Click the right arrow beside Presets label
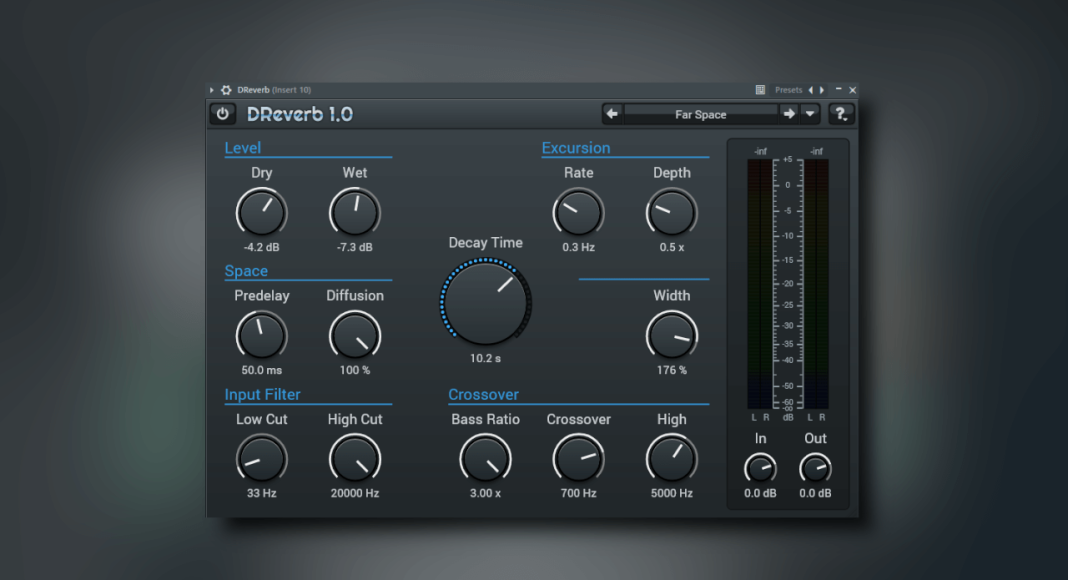1068x580 pixels. pos(822,90)
